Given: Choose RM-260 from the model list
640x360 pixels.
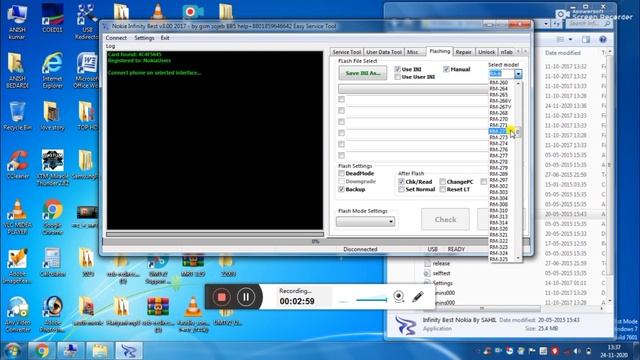Looking at the screenshot, I should (499, 82).
